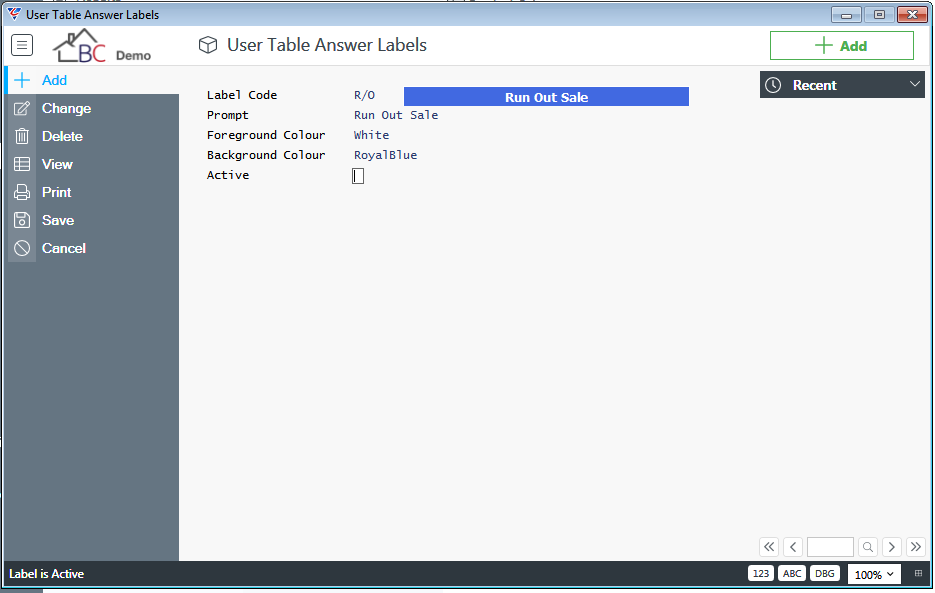Click the trash Delete icon
This screenshot has width=935, height=593.
coord(22,136)
